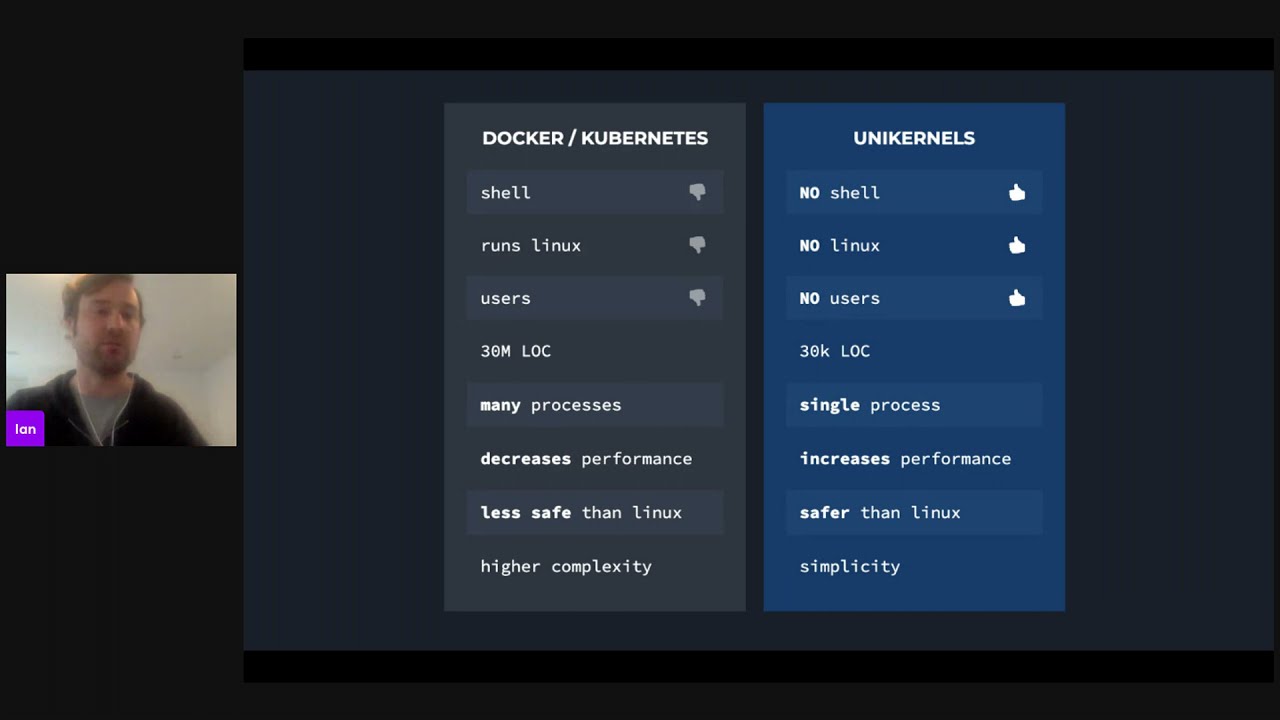Click the 'safer than linux' row
This screenshot has height=720, width=1280.
tap(914, 512)
